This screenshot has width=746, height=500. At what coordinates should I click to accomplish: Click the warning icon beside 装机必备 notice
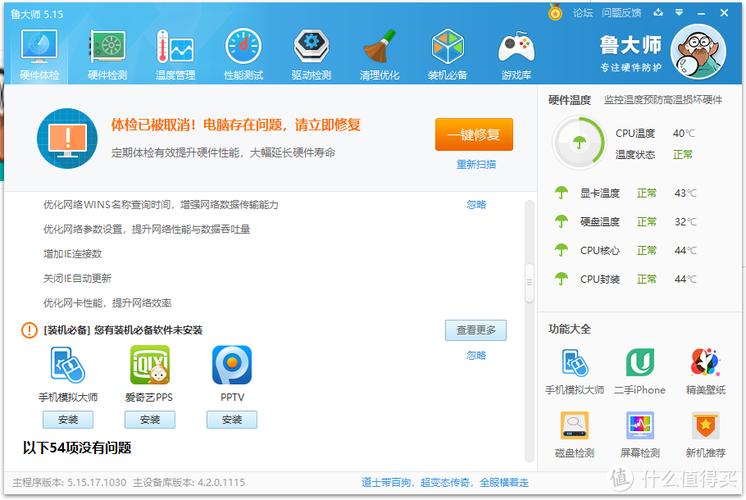[29, 330]
